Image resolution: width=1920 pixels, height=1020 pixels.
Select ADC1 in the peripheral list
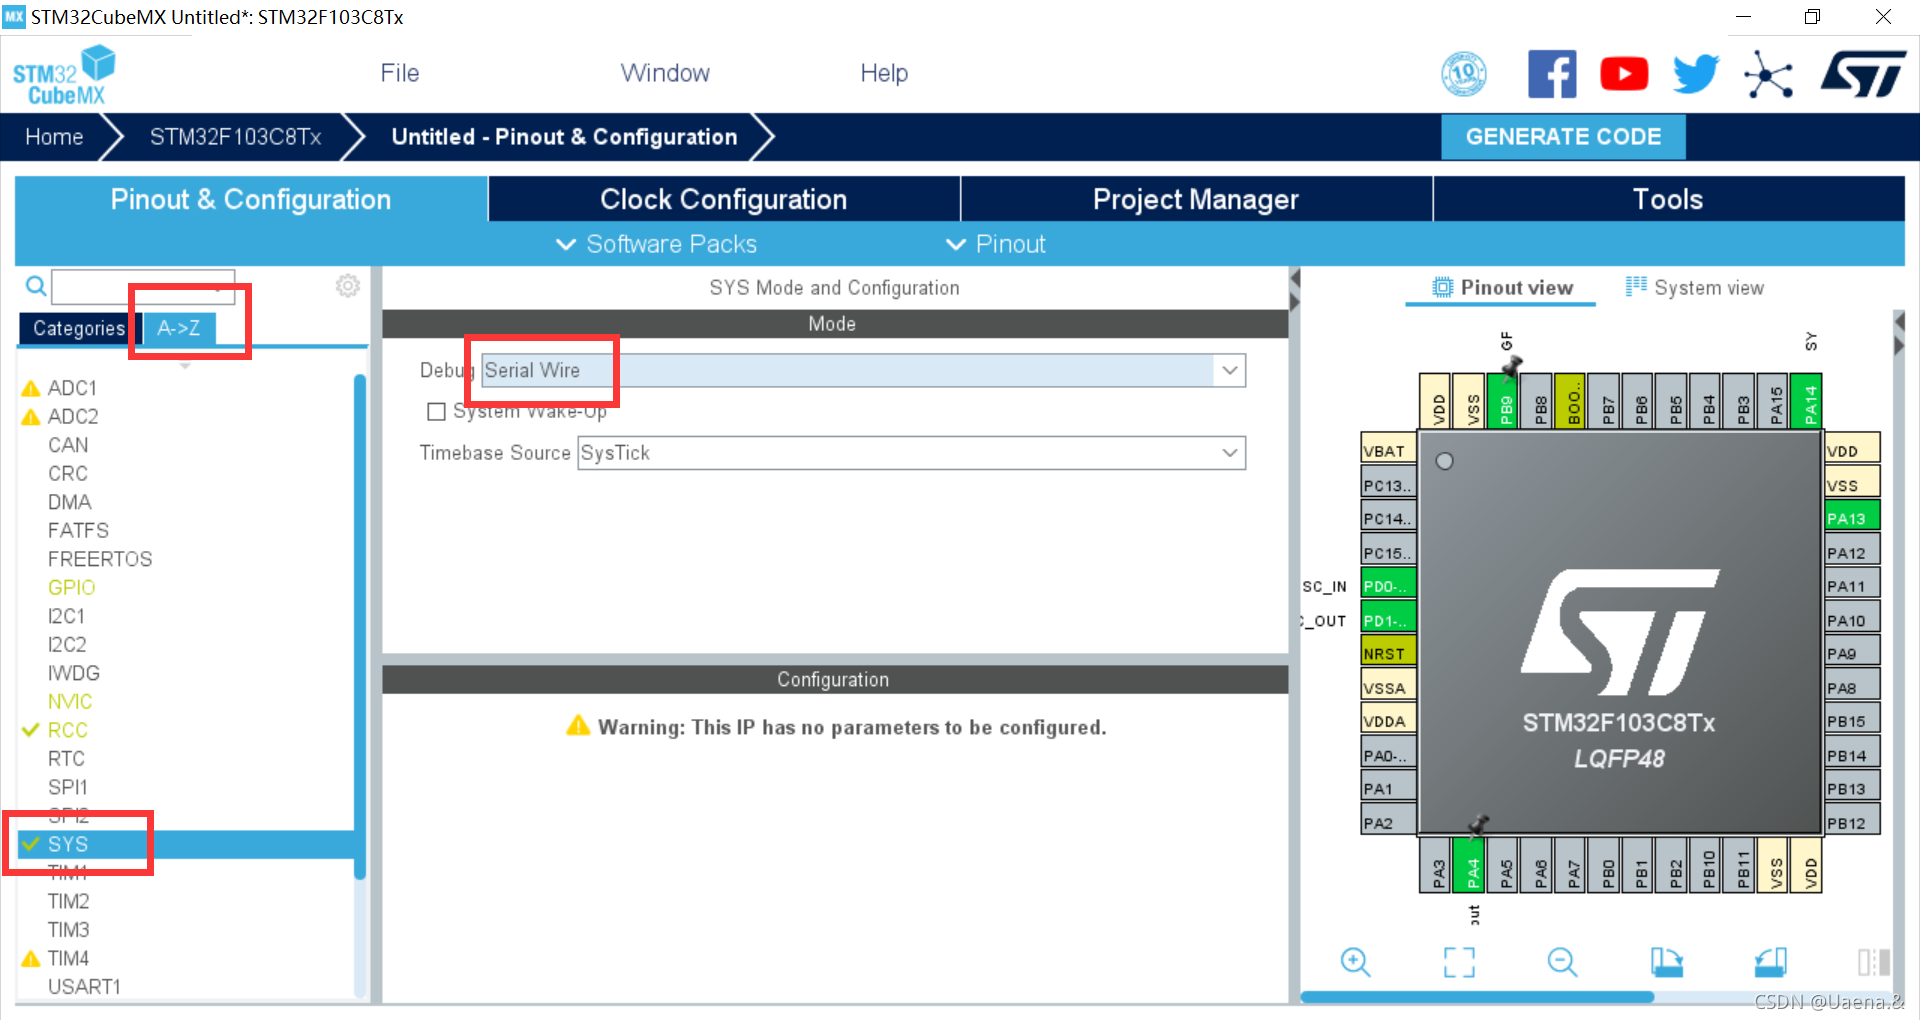(x=72, y=388)
